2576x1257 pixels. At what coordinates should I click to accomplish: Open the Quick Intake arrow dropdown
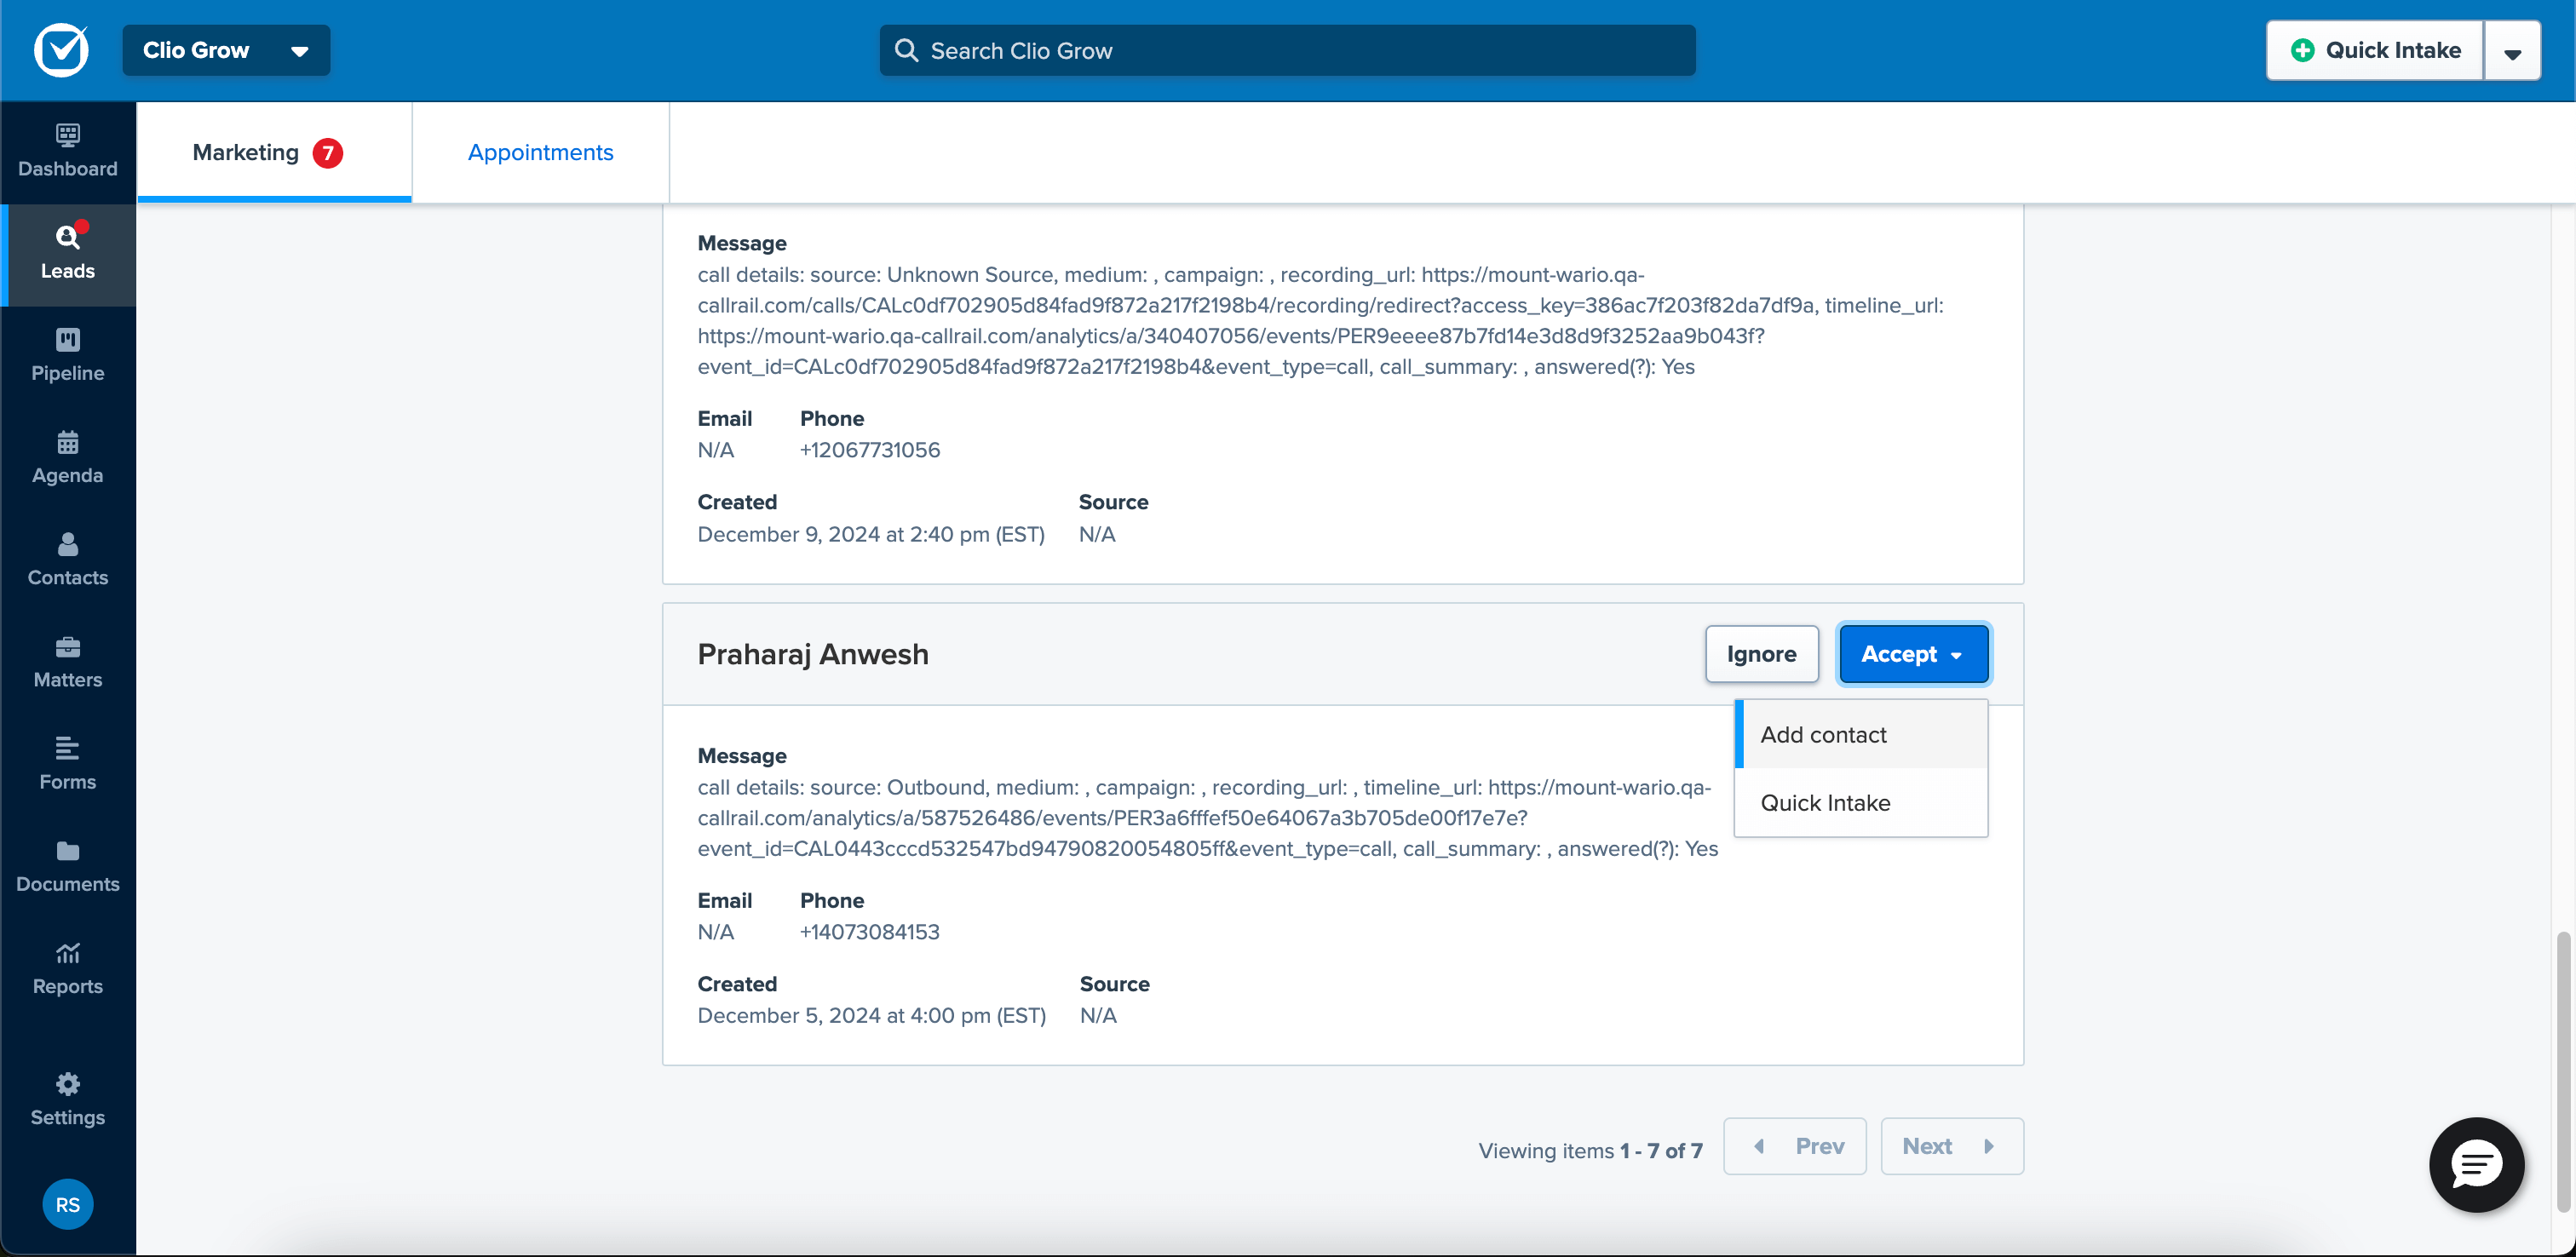point(2512,51)
